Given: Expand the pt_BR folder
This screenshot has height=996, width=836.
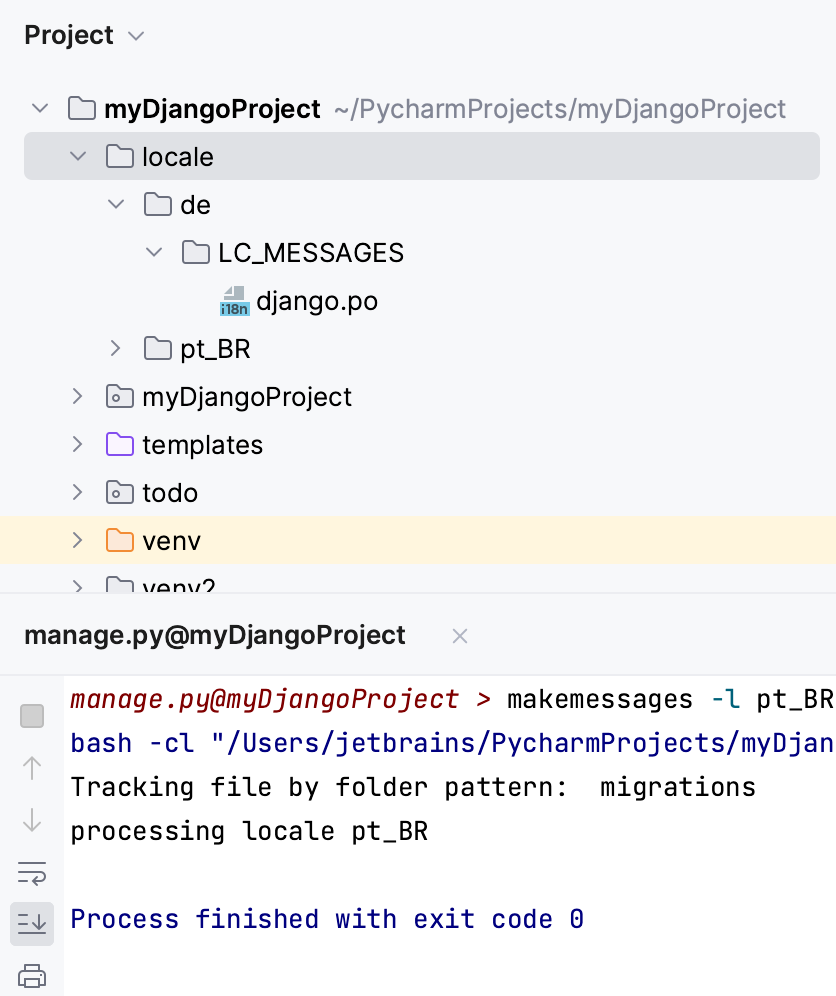Looking at the screenshot, I should (115, 348).
